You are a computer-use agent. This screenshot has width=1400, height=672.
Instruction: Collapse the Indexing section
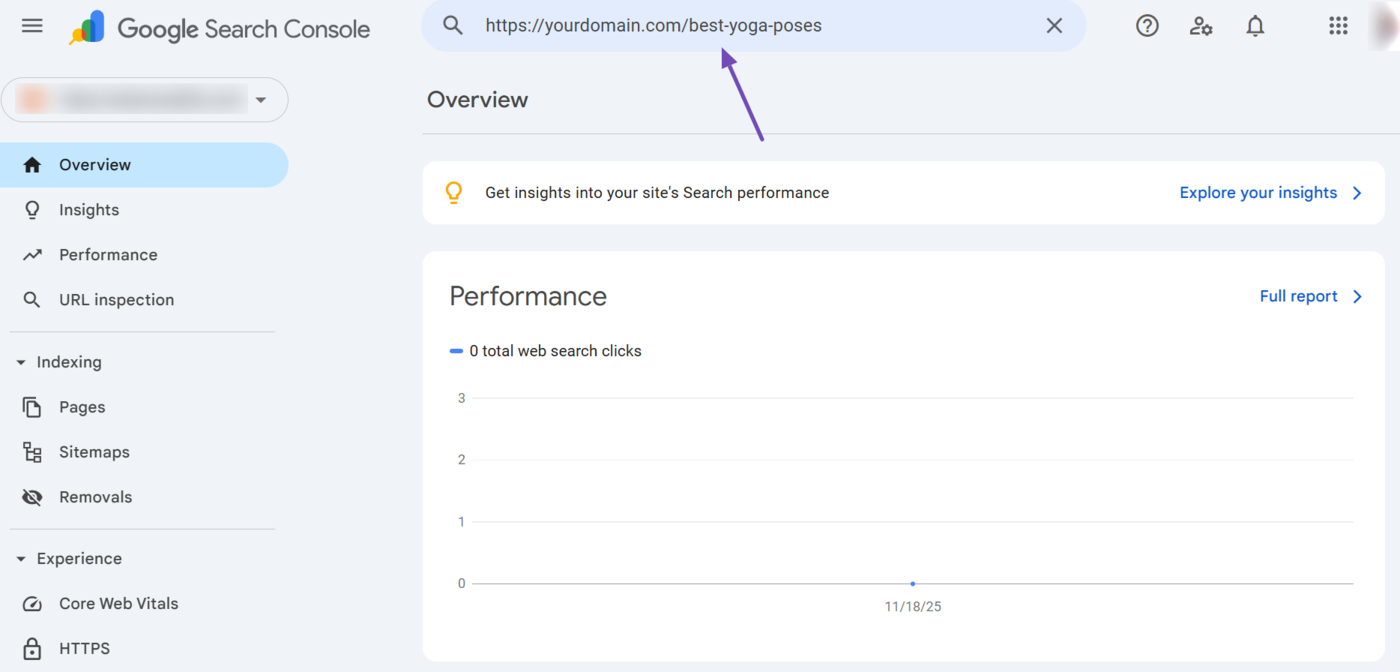coord(22,362)
